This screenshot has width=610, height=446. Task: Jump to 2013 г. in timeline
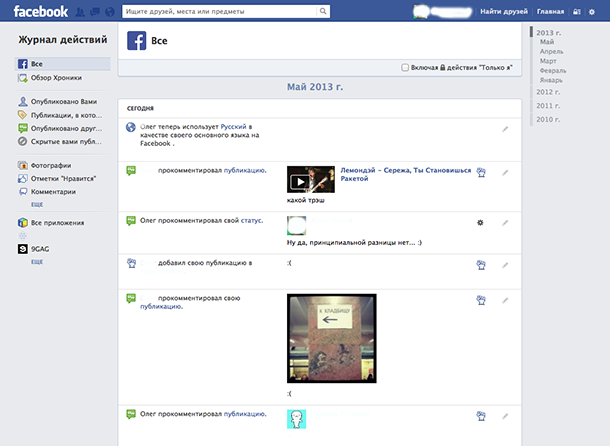pos(549,33)
